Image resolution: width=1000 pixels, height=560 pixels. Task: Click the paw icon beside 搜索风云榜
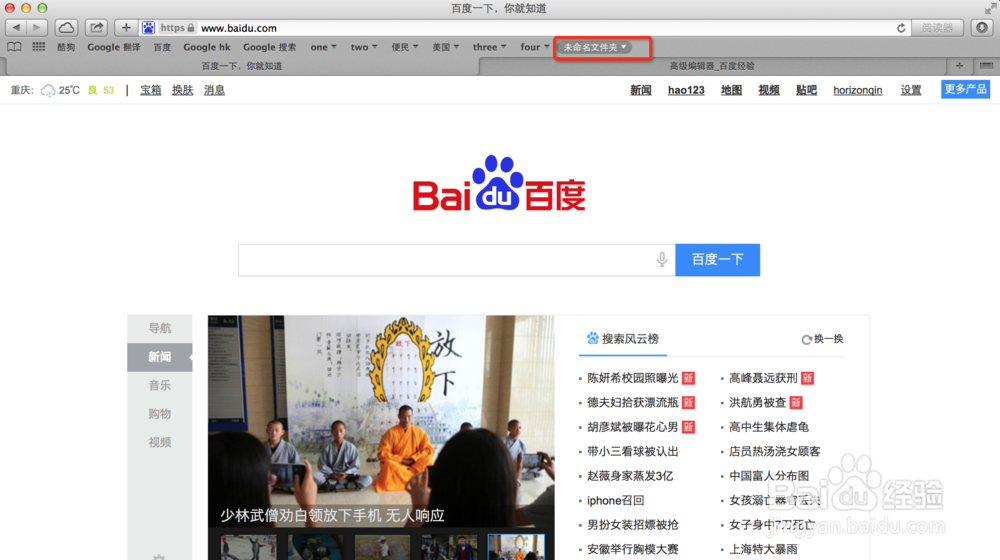(592, 338)
